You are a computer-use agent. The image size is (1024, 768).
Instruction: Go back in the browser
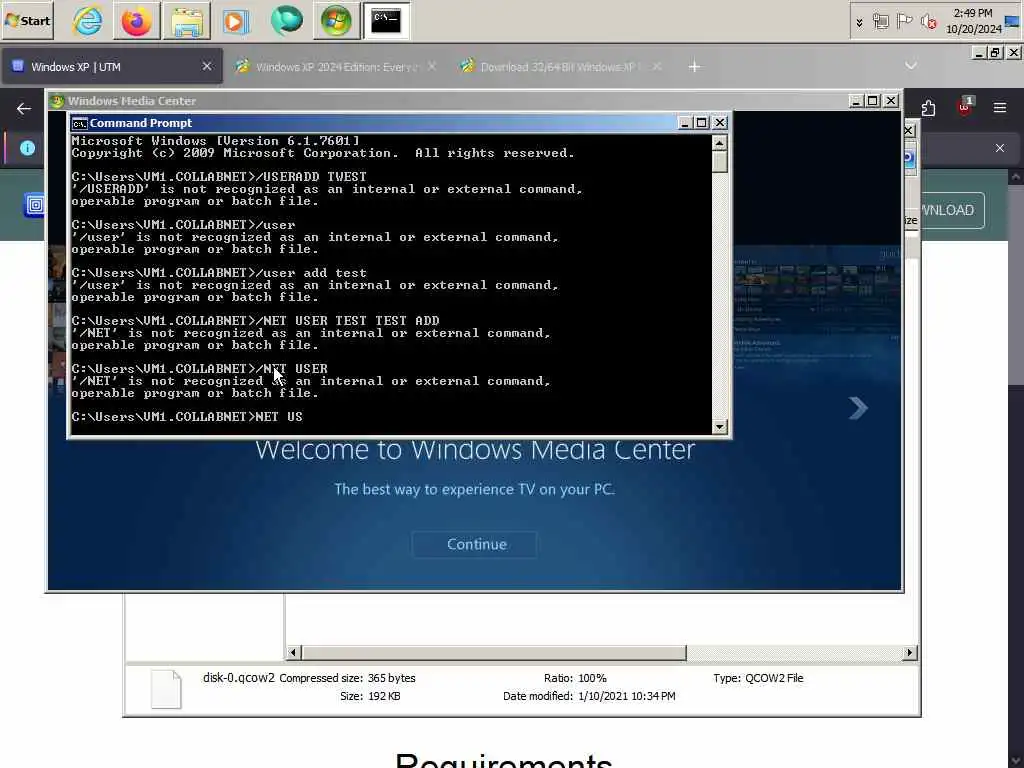[x=24, y=108]
